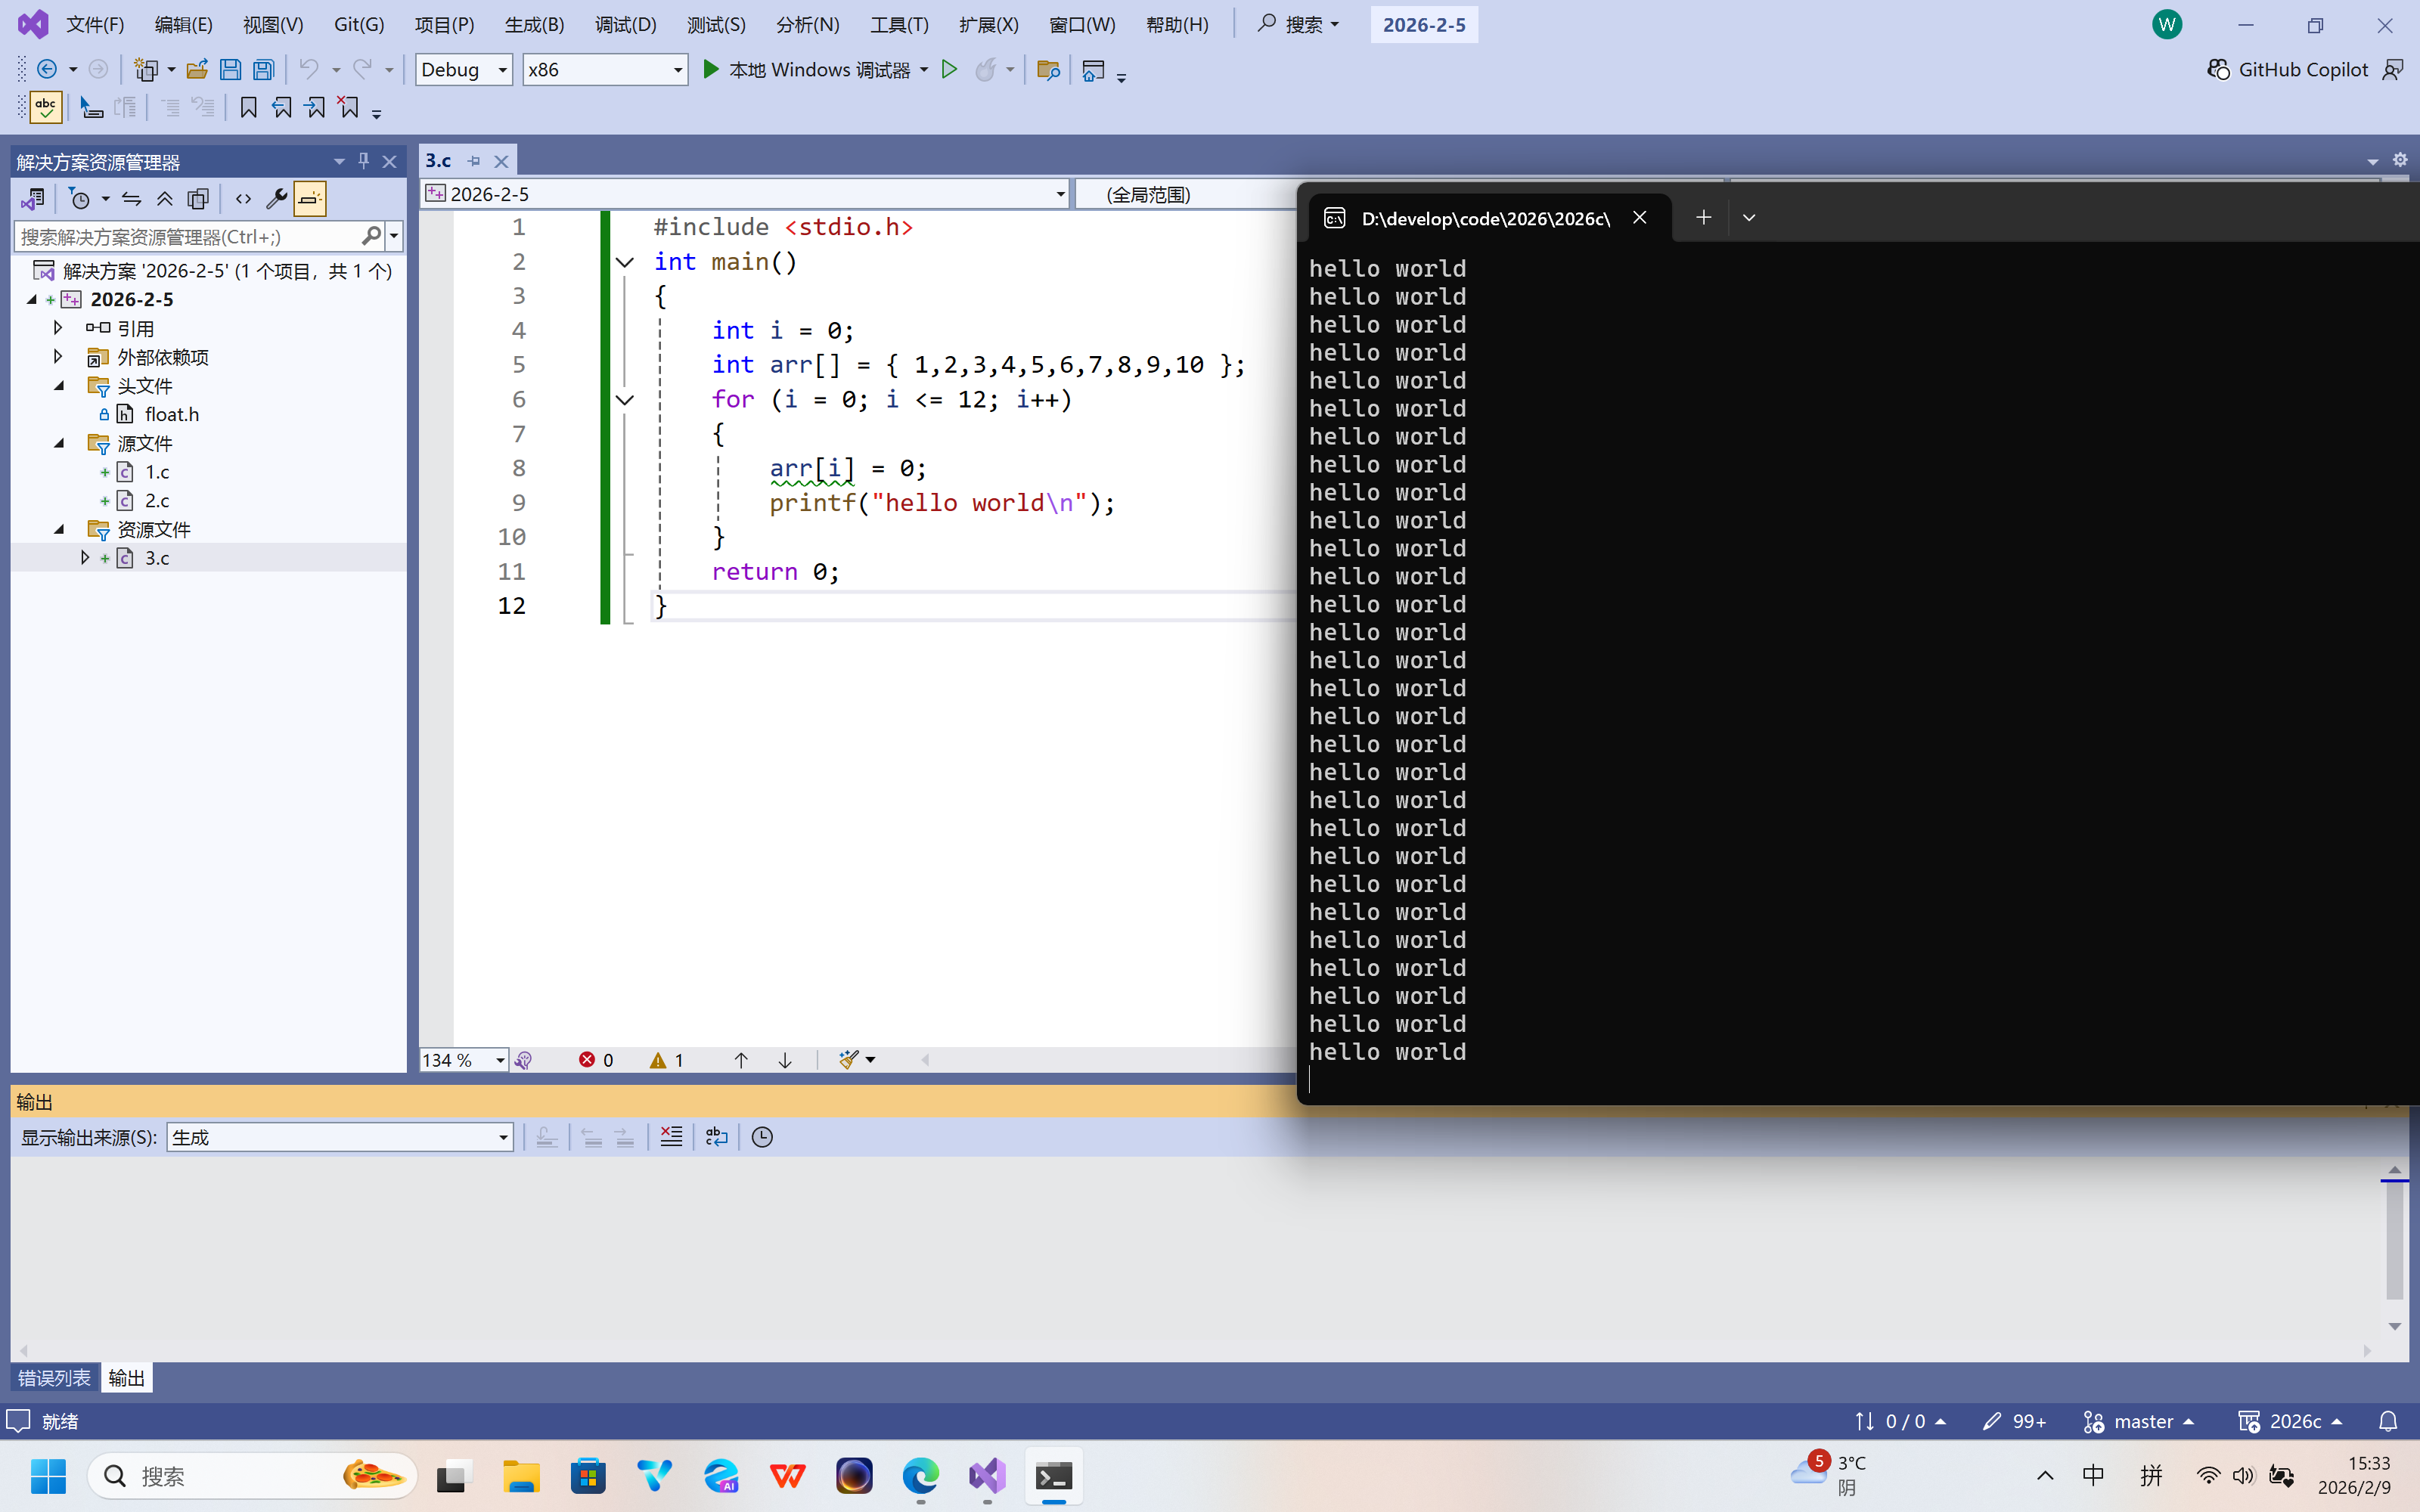Viewport: 2420px width, 1512px height.
Task: Select 1.c in Solution Explorer
Action: click(157, 471)
